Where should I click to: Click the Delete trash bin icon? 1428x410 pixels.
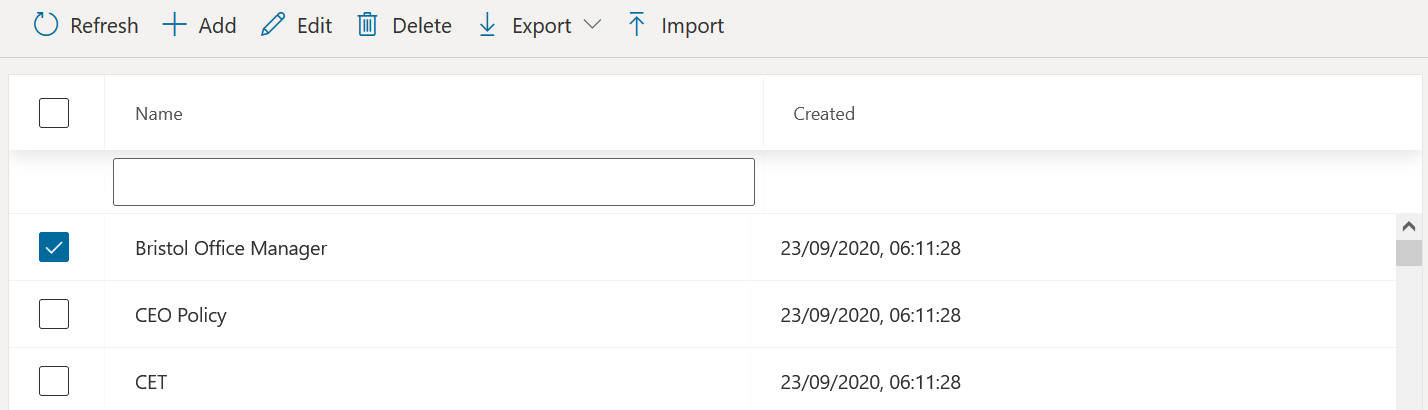pos(367,25)
